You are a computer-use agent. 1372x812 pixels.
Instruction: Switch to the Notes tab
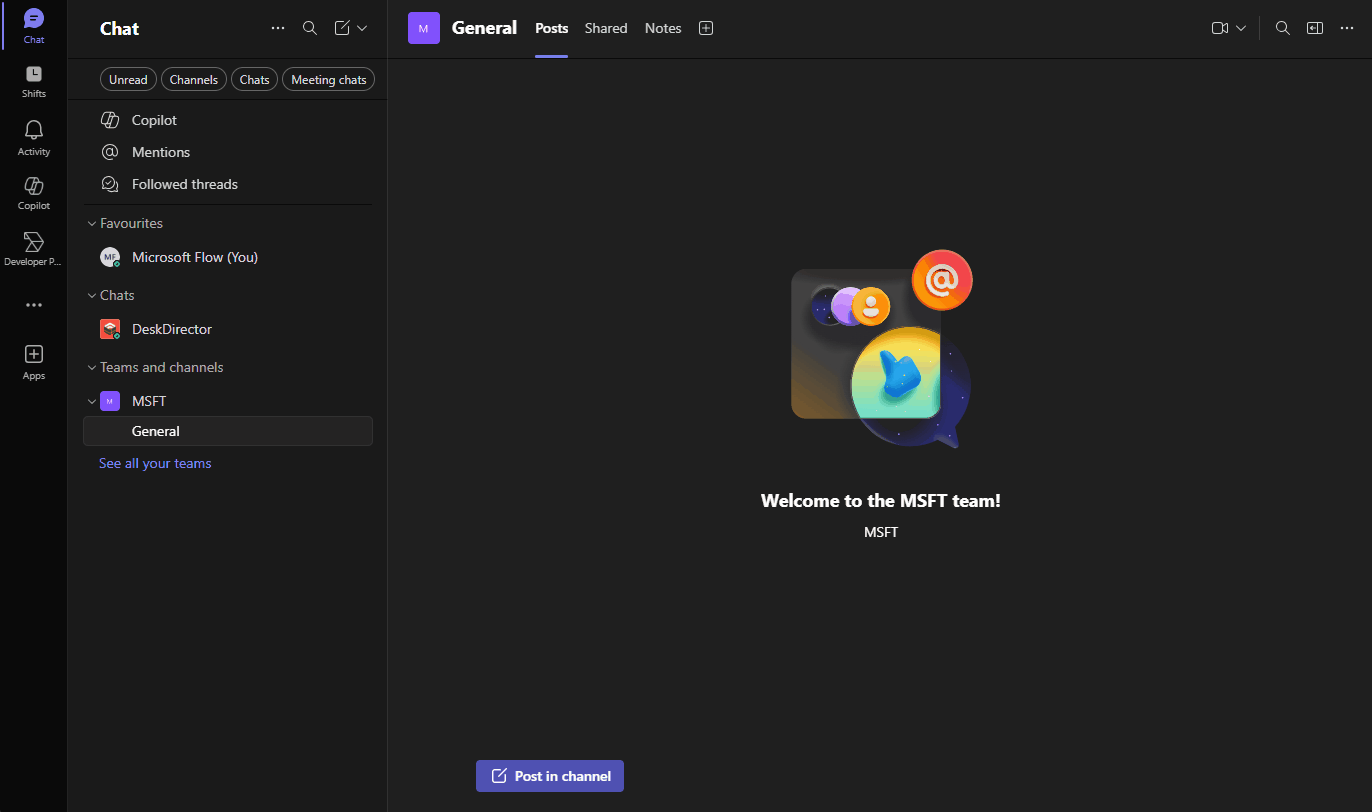click(x=663, y=28)
